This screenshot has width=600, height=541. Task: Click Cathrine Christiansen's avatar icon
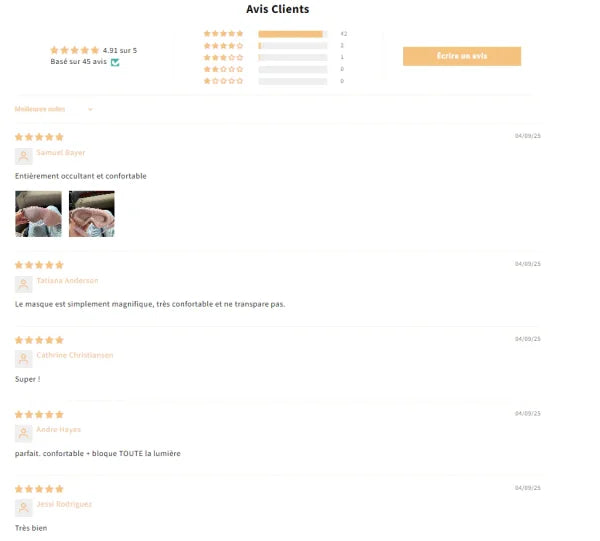point(23,359)
